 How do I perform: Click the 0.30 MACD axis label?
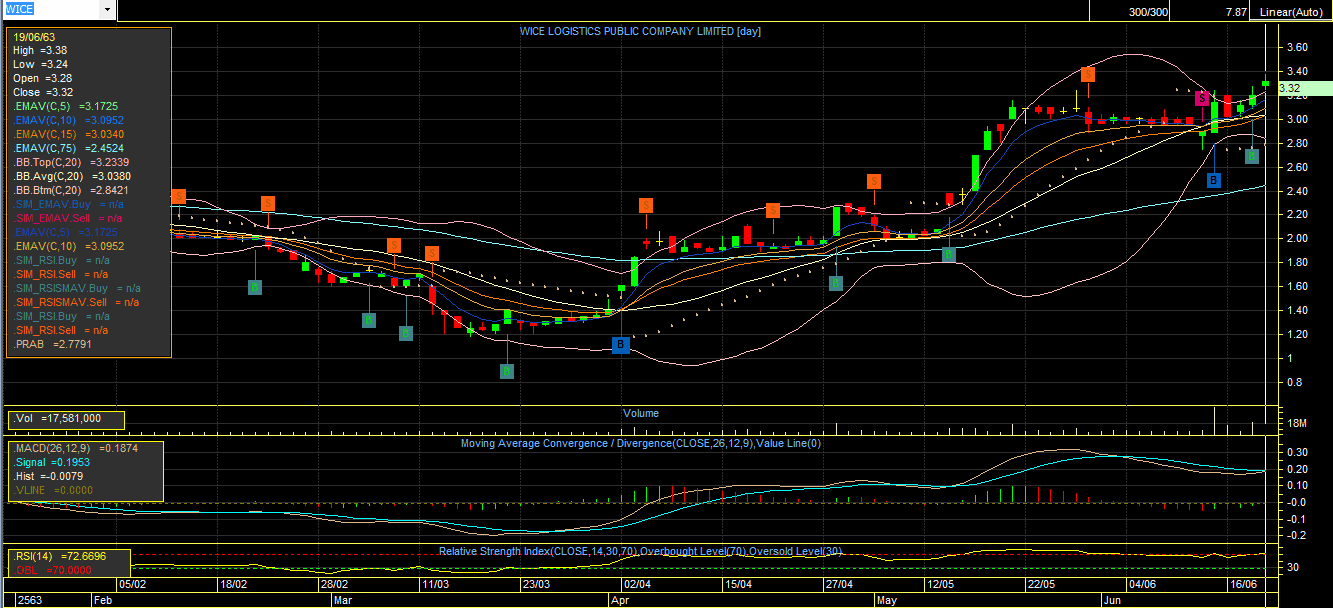1297,452
